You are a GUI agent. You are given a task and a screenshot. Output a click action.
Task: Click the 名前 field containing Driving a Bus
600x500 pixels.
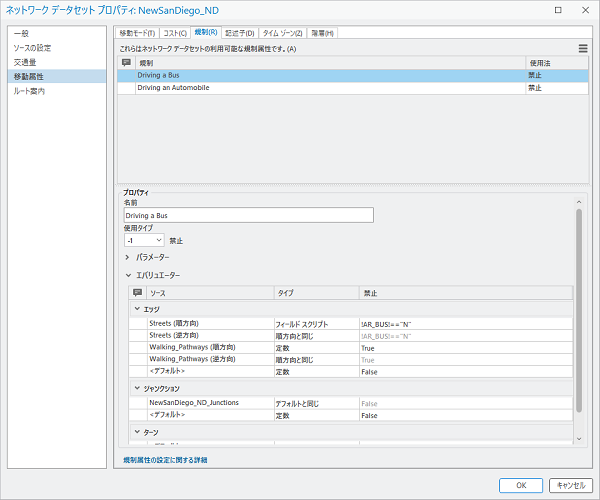tap(248, 214)
